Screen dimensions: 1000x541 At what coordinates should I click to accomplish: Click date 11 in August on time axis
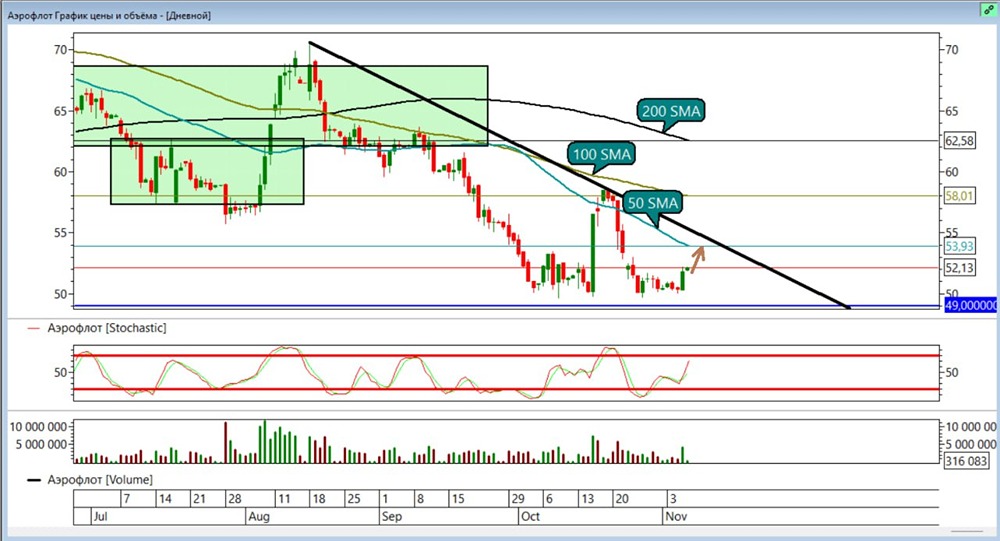284,499
